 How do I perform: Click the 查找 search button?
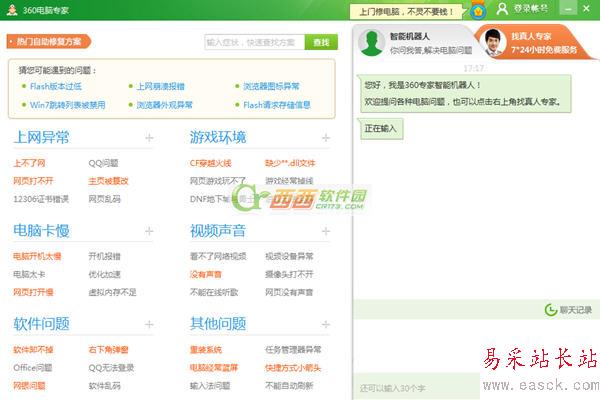pos(321,42)
